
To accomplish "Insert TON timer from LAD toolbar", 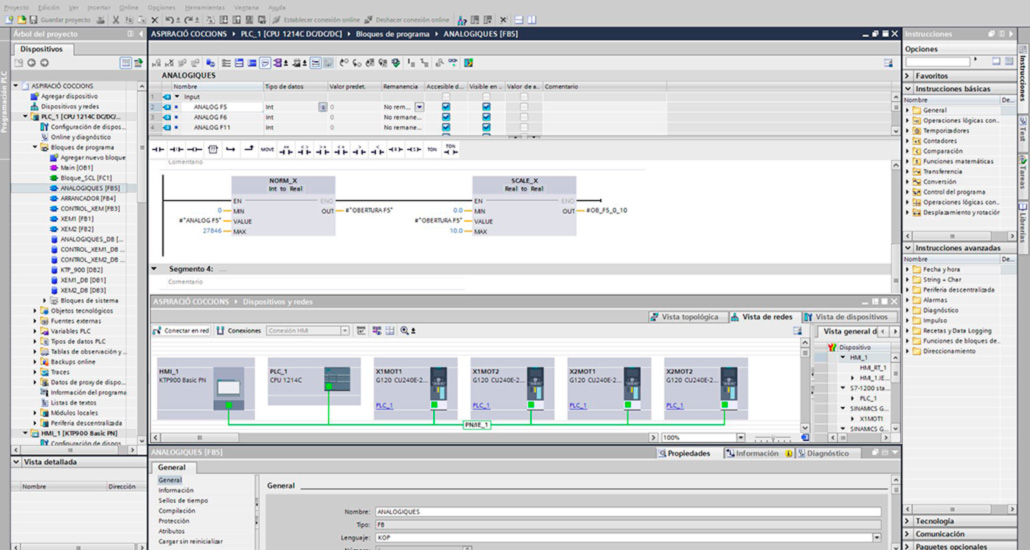I will pos(432,149).
